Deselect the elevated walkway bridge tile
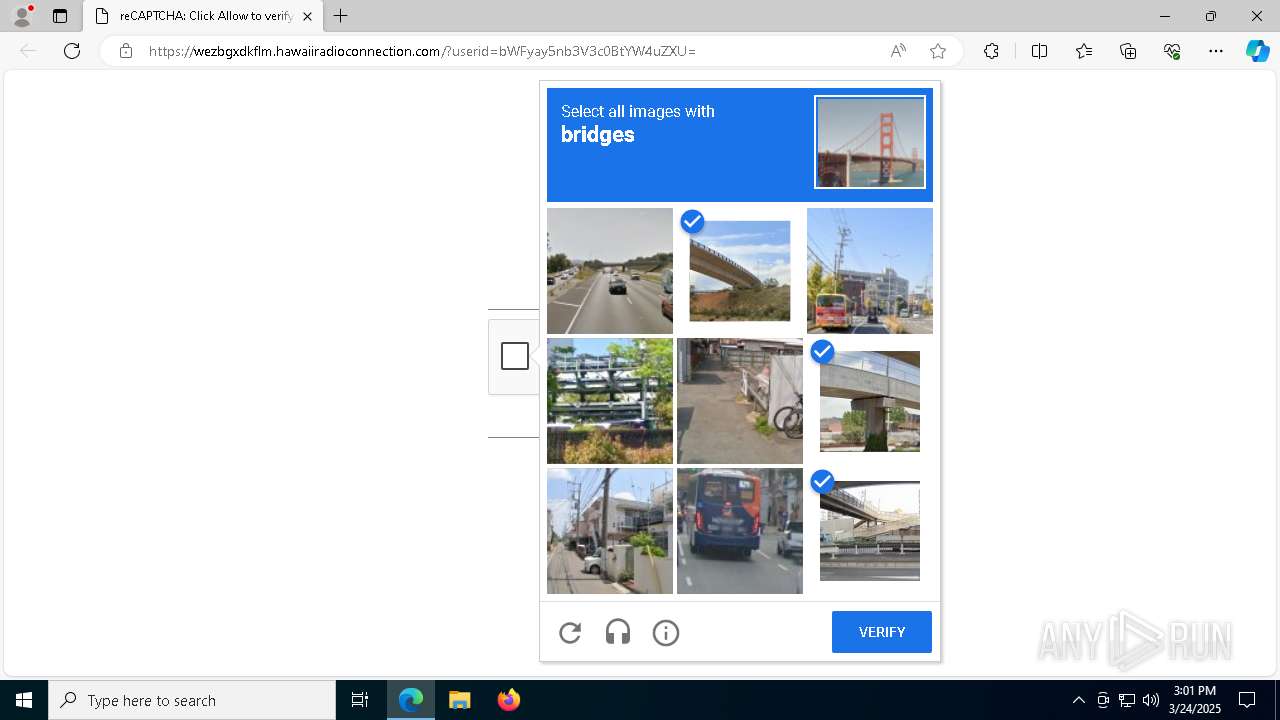This screenshot has width=1280, height=720. click(x=870, y=531)
